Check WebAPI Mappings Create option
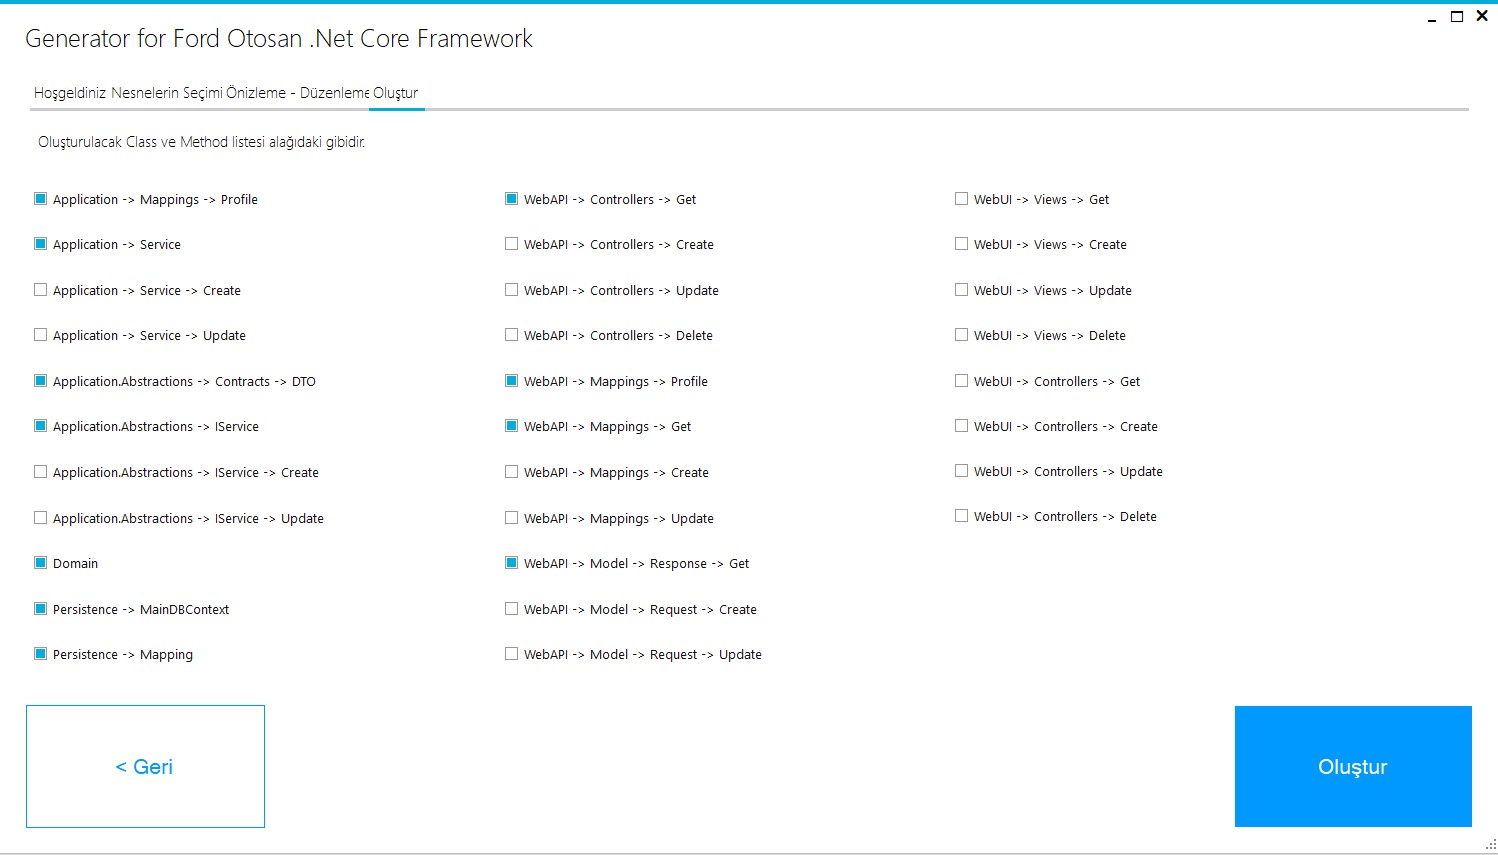The width and height of the screenshot is (1498, 855). click(x=512, y=472)
